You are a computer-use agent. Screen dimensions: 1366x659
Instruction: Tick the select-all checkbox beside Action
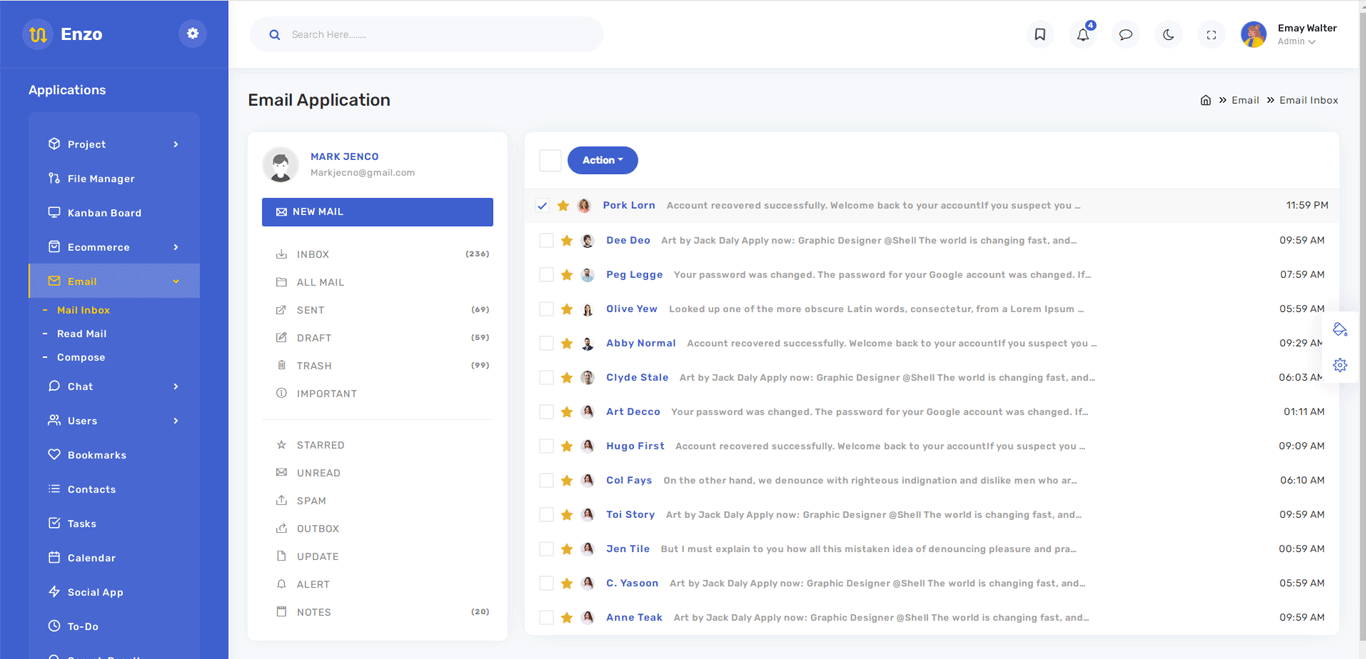(550, 161)
